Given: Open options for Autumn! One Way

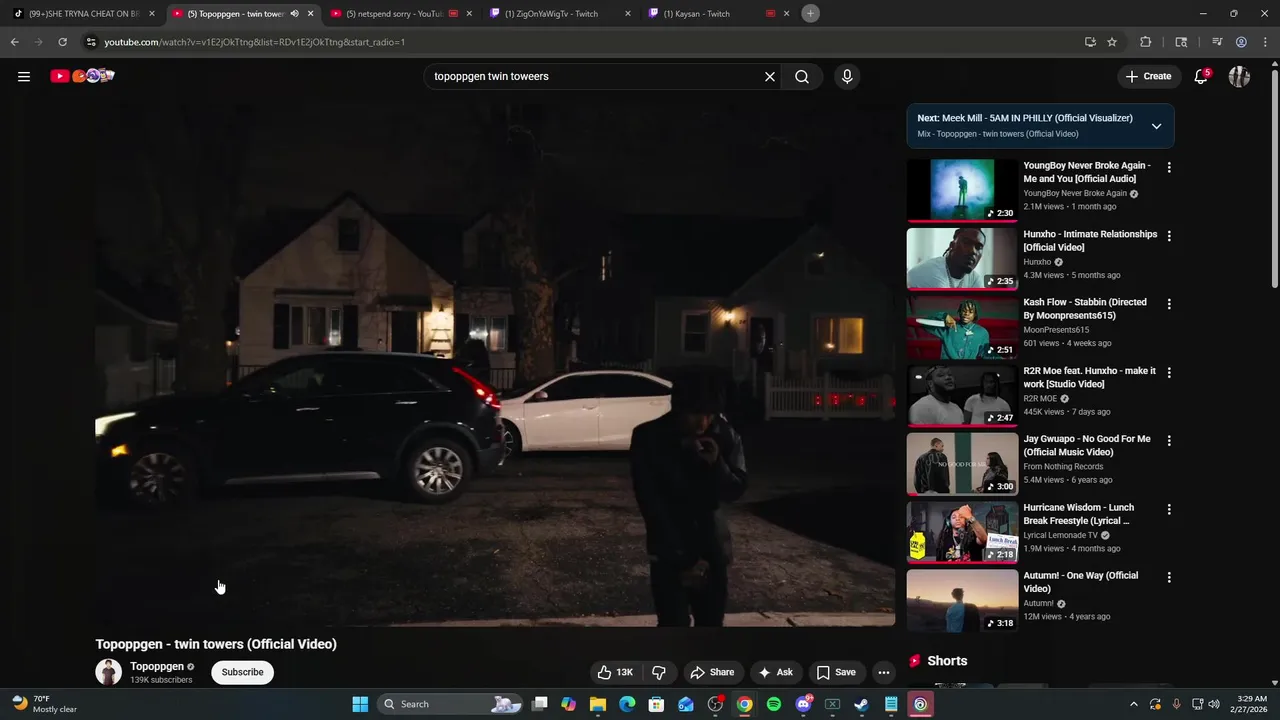Looking at the screenshot, I should tap(1169, 577).
